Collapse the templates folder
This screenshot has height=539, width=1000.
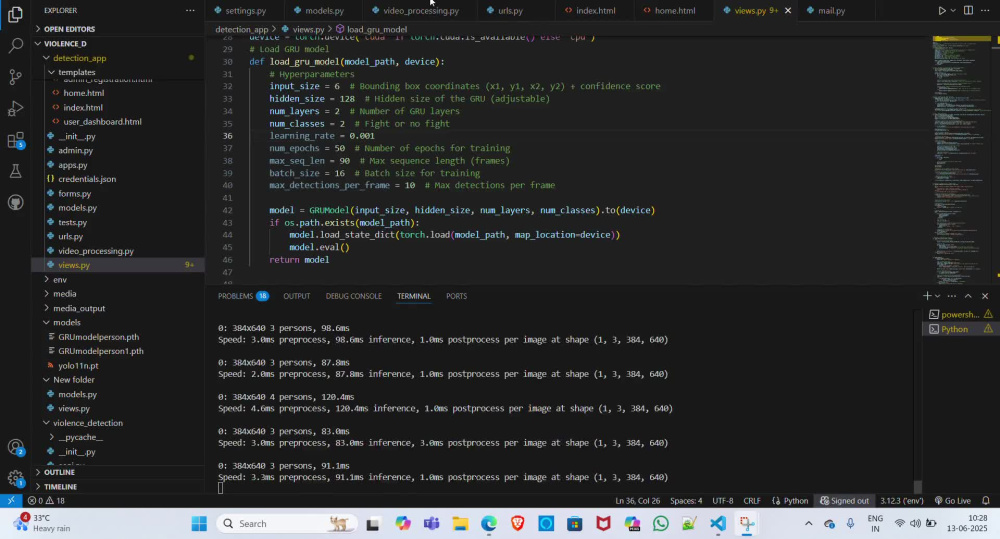(x=77, y=72)
